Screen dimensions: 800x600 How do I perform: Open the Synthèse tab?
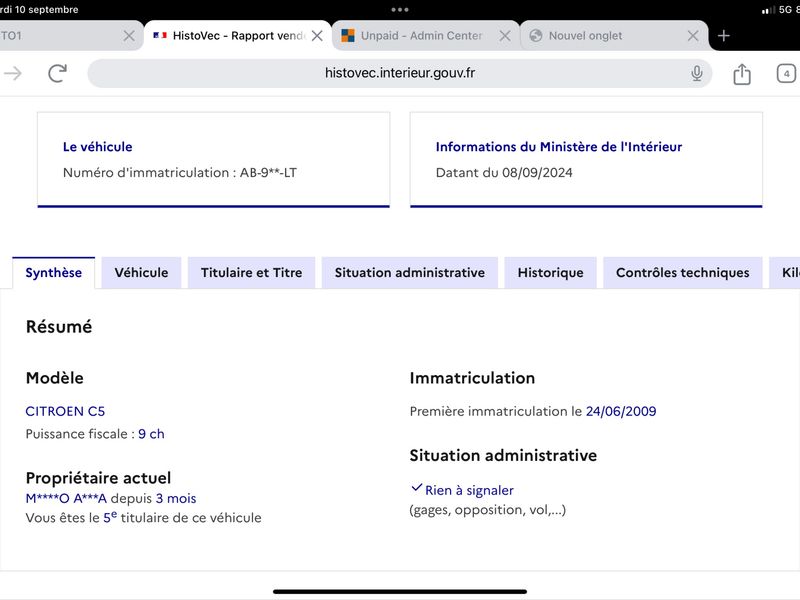point(54,272)
